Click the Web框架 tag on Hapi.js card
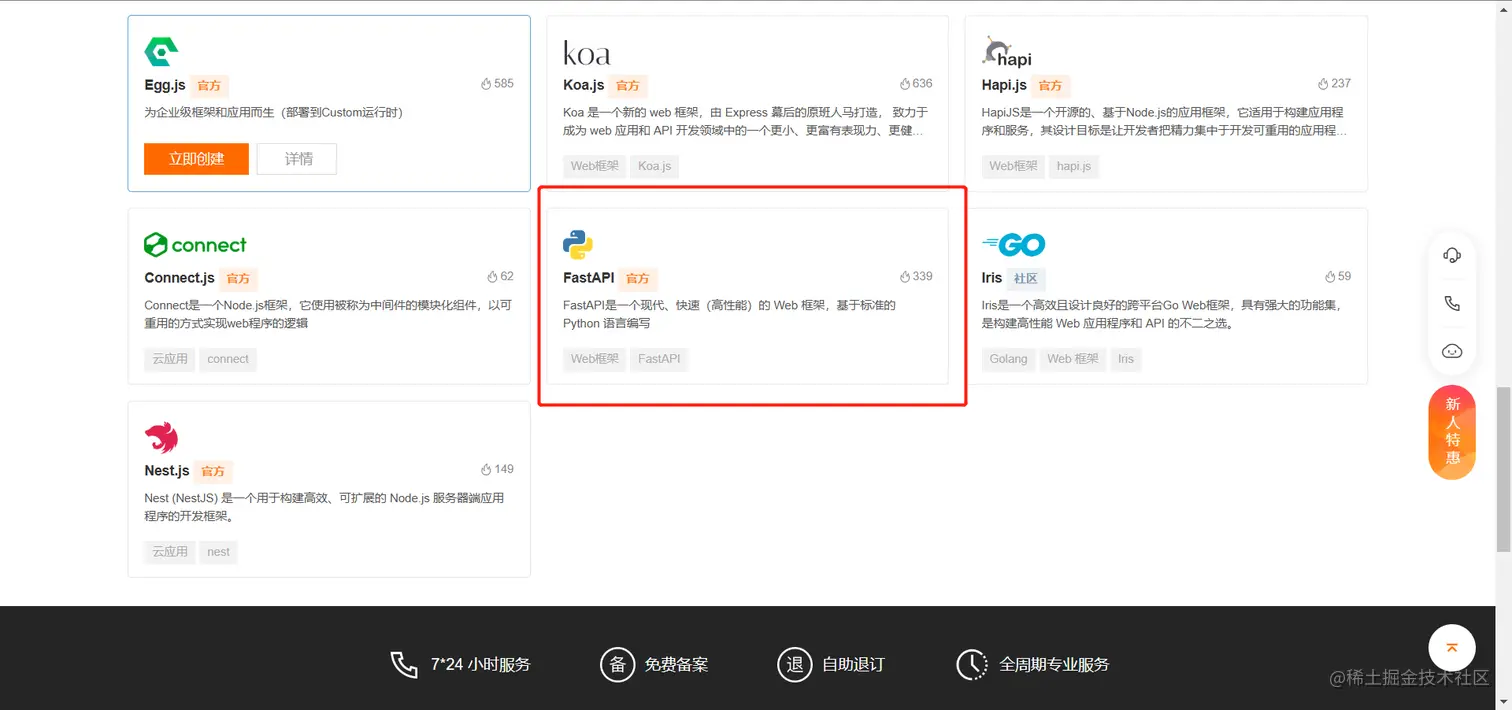The image size is (1512, 710). [x=1013, y=166]
